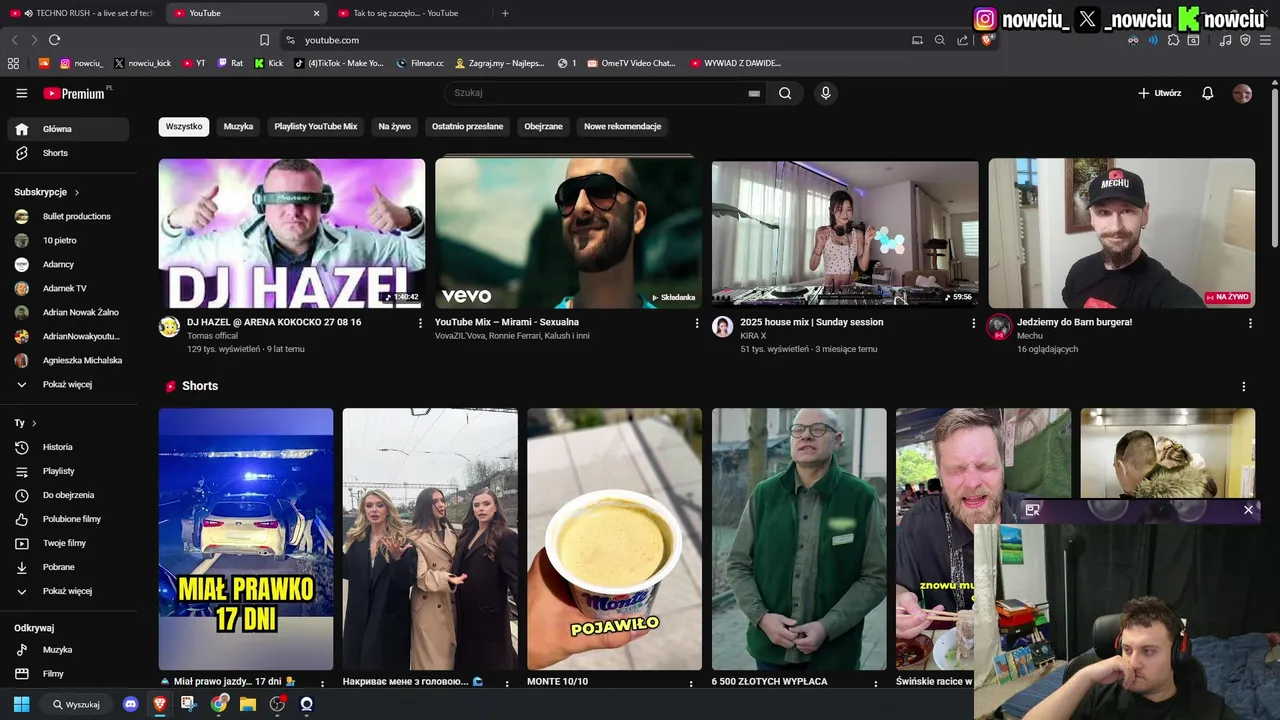Open the YouTube hamburger guide menu
The image size is (1280, 720).
tap(21, 93)
